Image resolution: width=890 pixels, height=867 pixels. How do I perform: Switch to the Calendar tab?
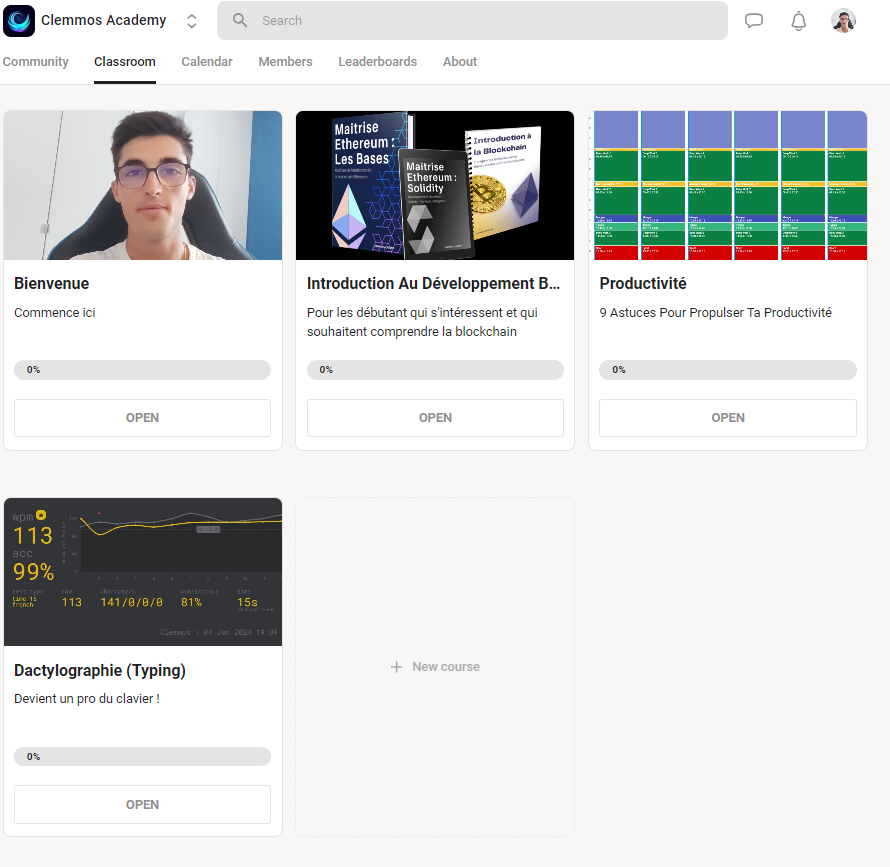pos(207,62)
